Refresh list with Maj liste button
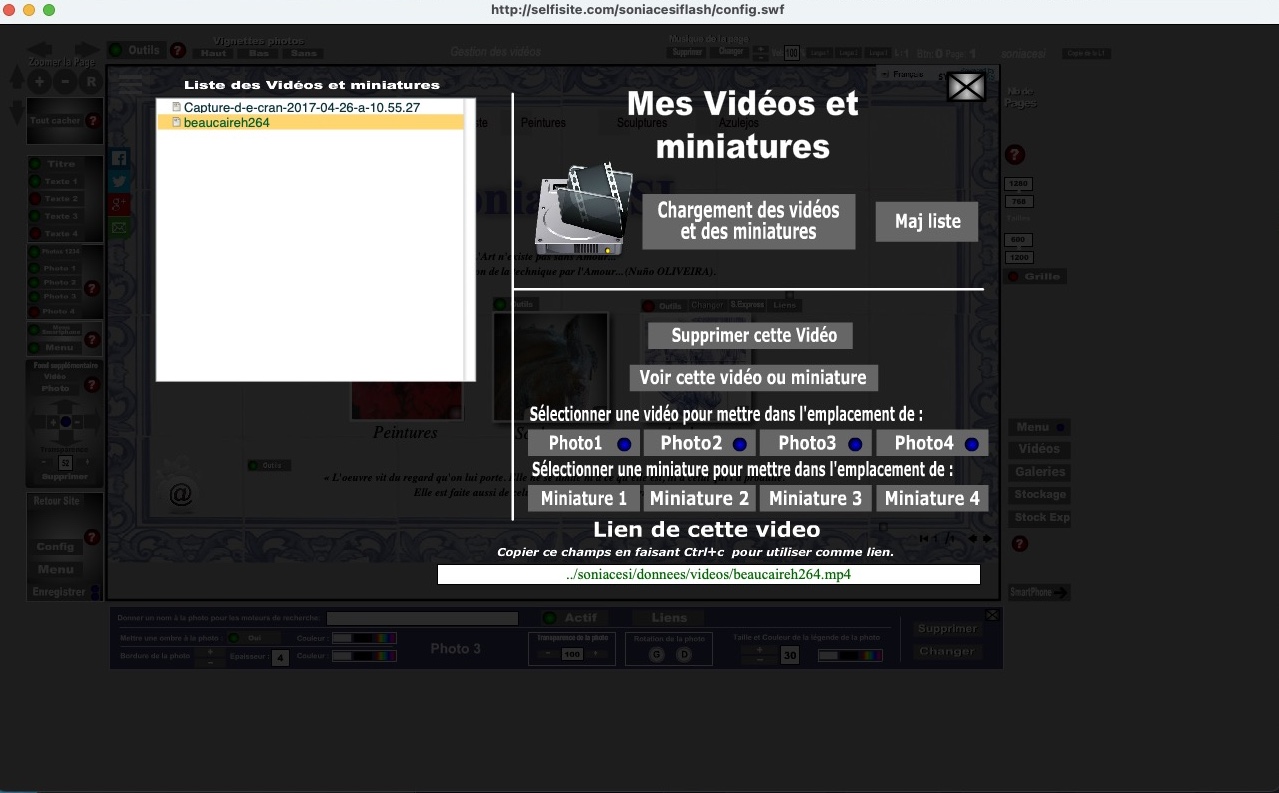This screenshot has width=1279, height=793. point(927,221)
